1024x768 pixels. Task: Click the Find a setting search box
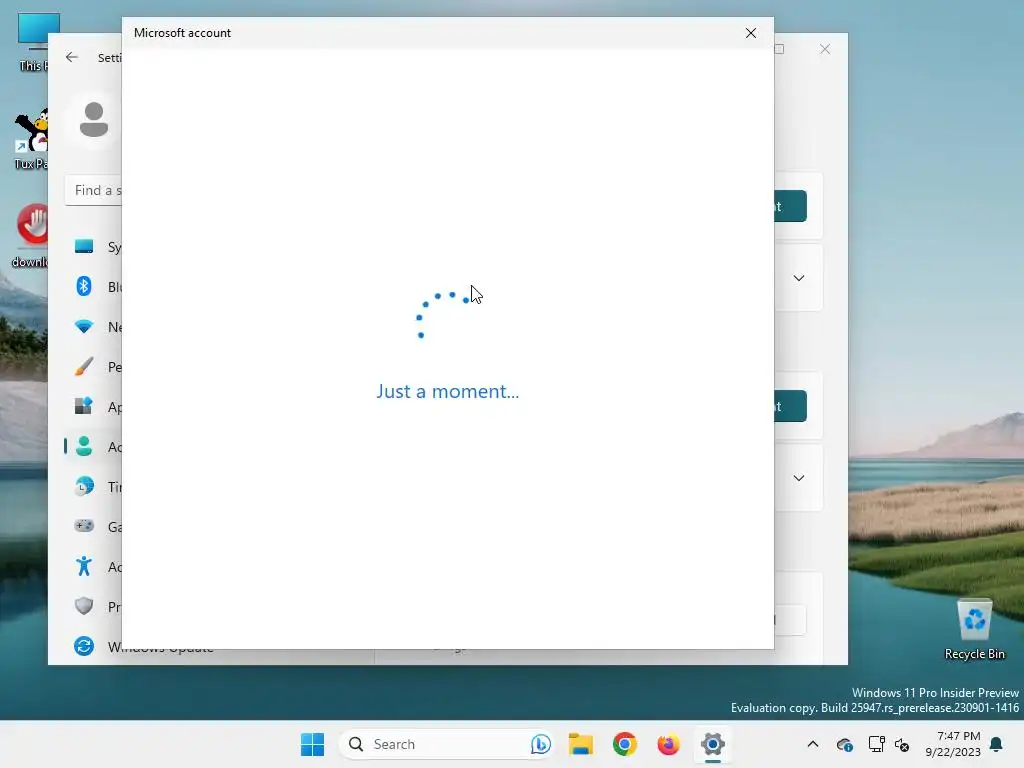93,191
